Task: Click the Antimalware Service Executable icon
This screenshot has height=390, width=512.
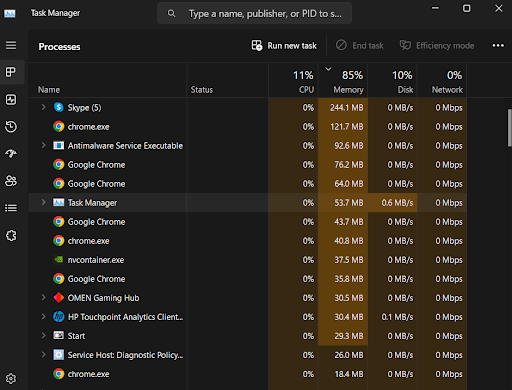Action: pos(59,145)
